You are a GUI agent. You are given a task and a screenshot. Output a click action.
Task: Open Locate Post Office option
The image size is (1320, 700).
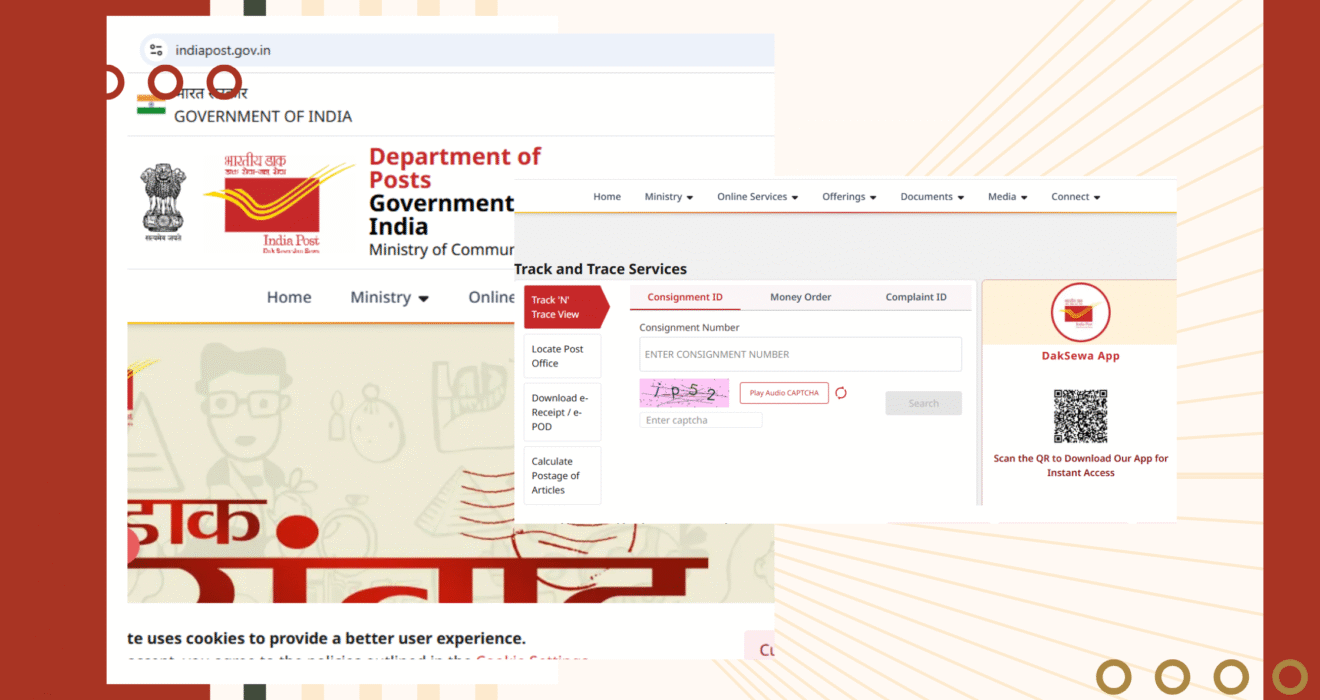(562, 356)
